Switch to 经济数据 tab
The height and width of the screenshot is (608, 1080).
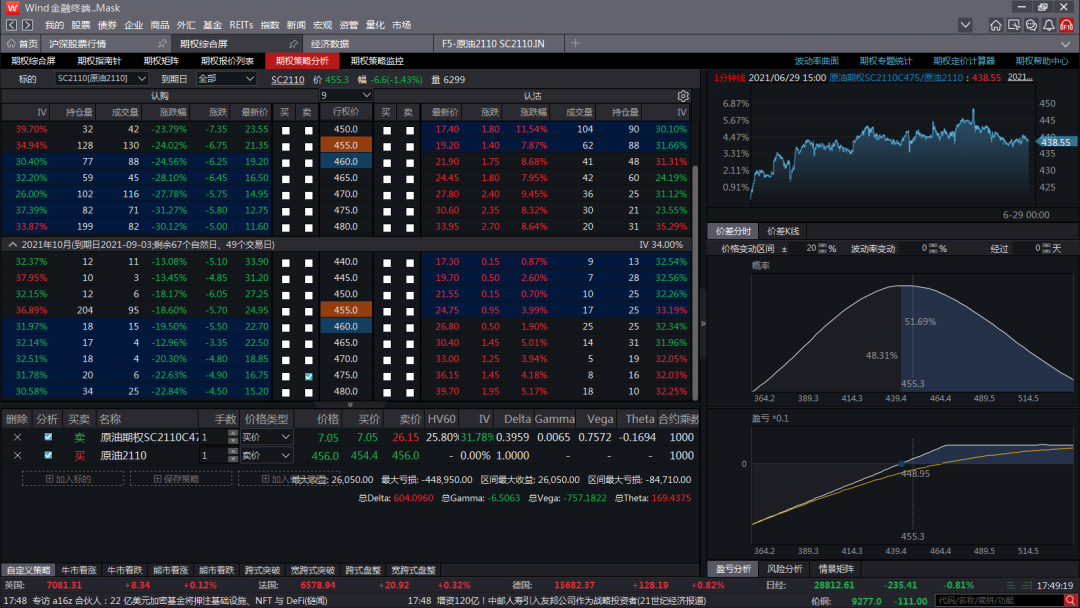(329, 43)
